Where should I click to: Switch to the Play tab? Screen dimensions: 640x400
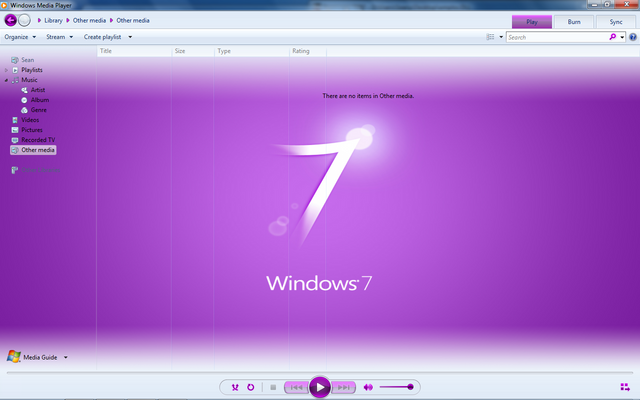pyautogui.click(x=532, y=22)
